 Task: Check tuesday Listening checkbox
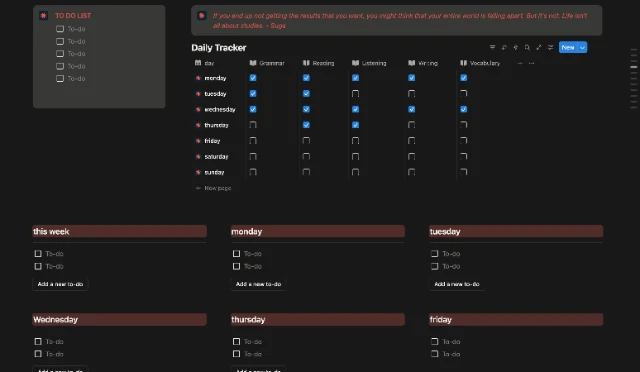[x=356, y=94]
